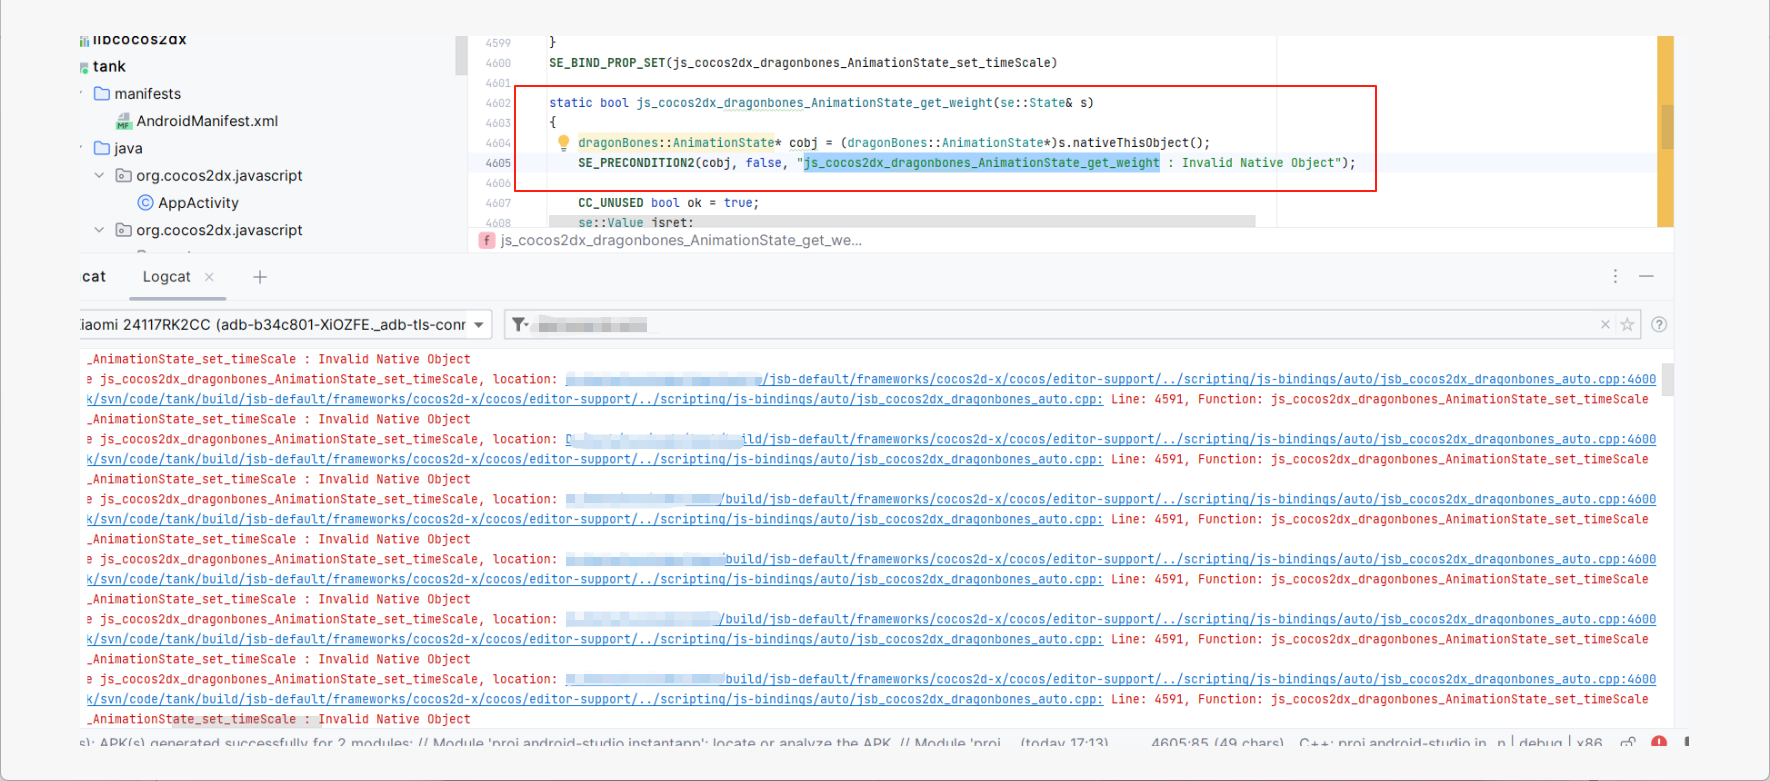Click the breadcrumb js_cocos2dx_dragonbones_AnimationState_get_we...
This screenshot has width=1770, height=781.
pyautogui.click(x=681, y=240)
